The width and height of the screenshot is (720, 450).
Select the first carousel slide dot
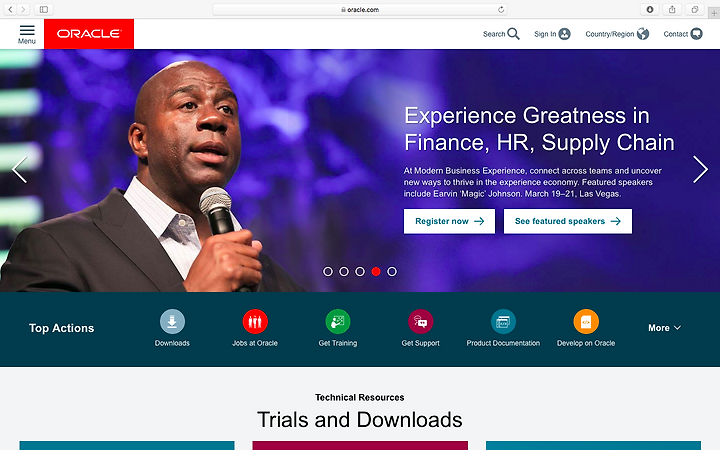[x=328, y=271]
